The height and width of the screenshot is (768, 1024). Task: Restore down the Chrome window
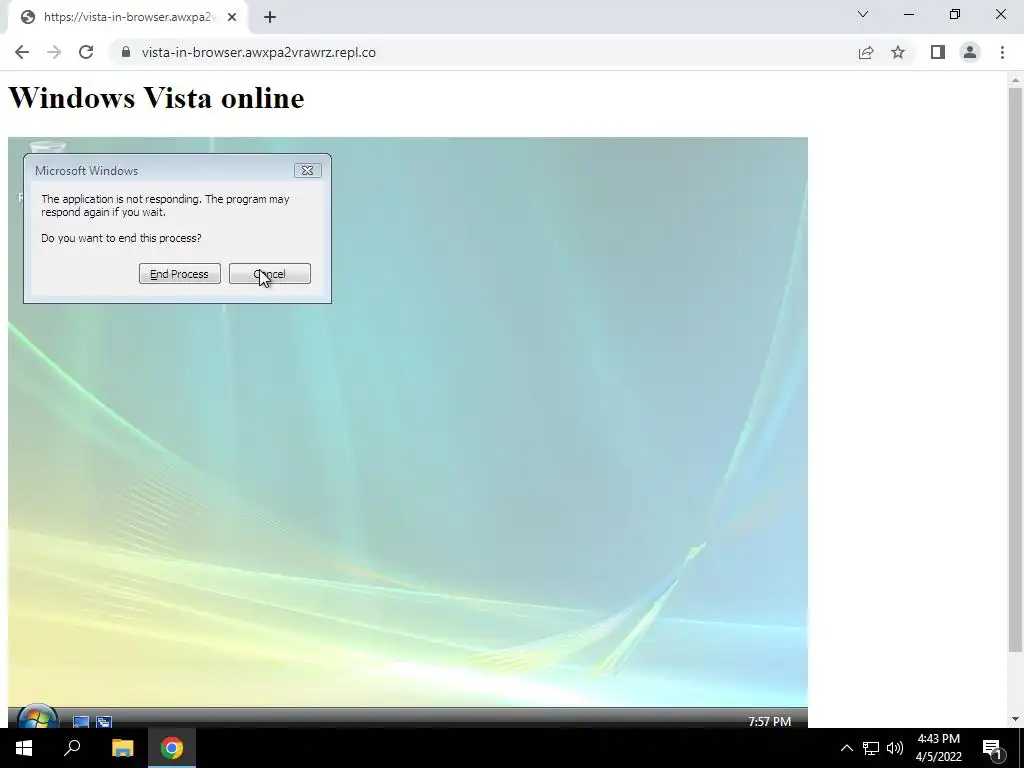point(955,14)
